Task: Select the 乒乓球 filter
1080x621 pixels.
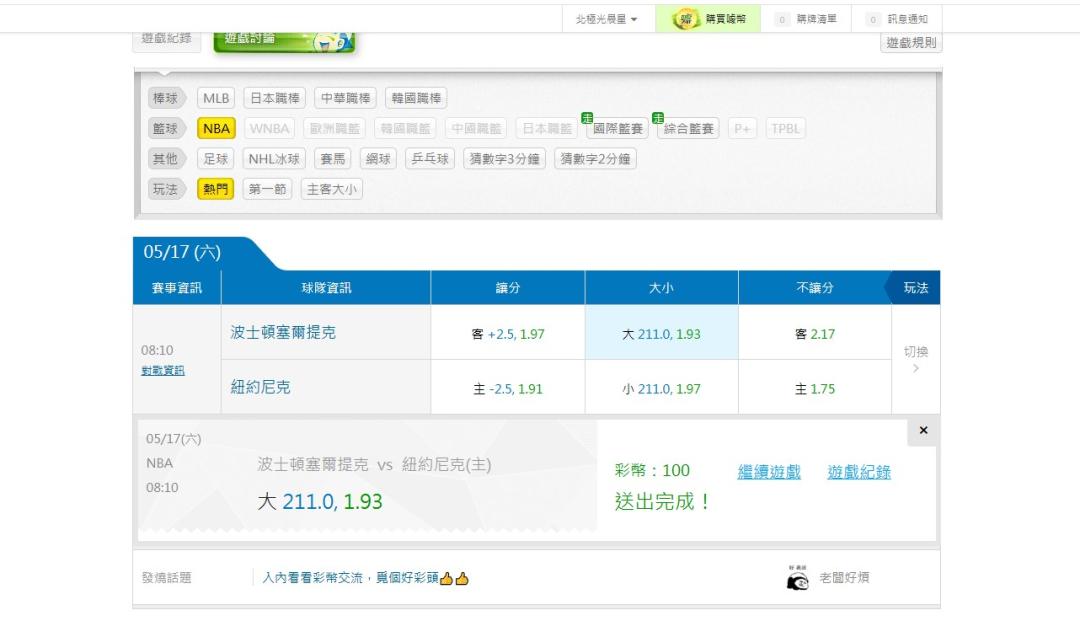Action: click(x=430, y=159)
